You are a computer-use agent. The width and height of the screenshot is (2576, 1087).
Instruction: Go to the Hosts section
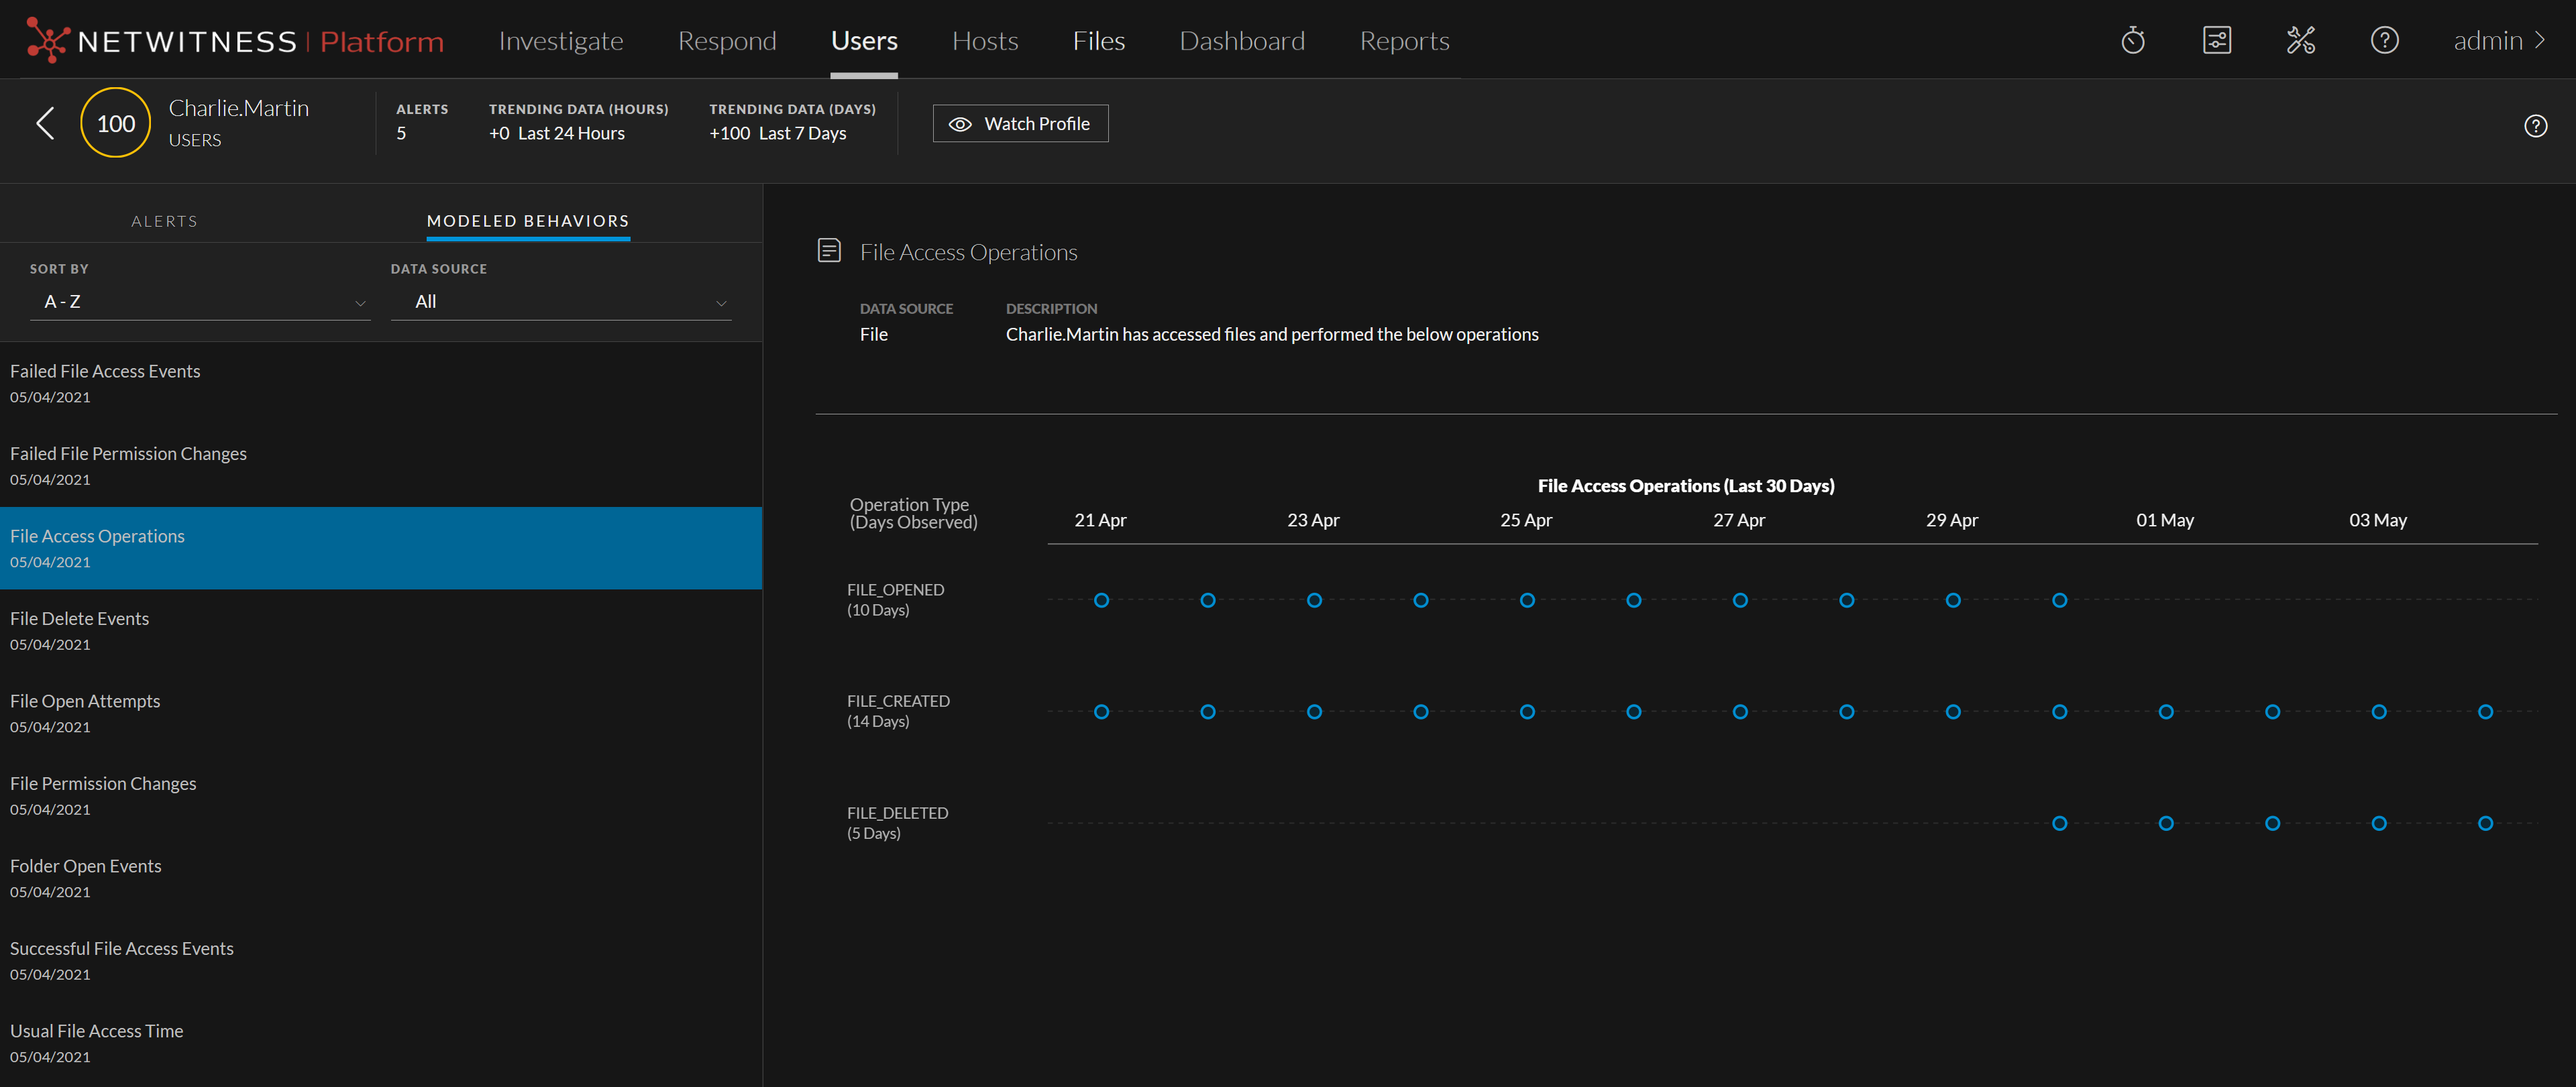(x=984, y=41)
